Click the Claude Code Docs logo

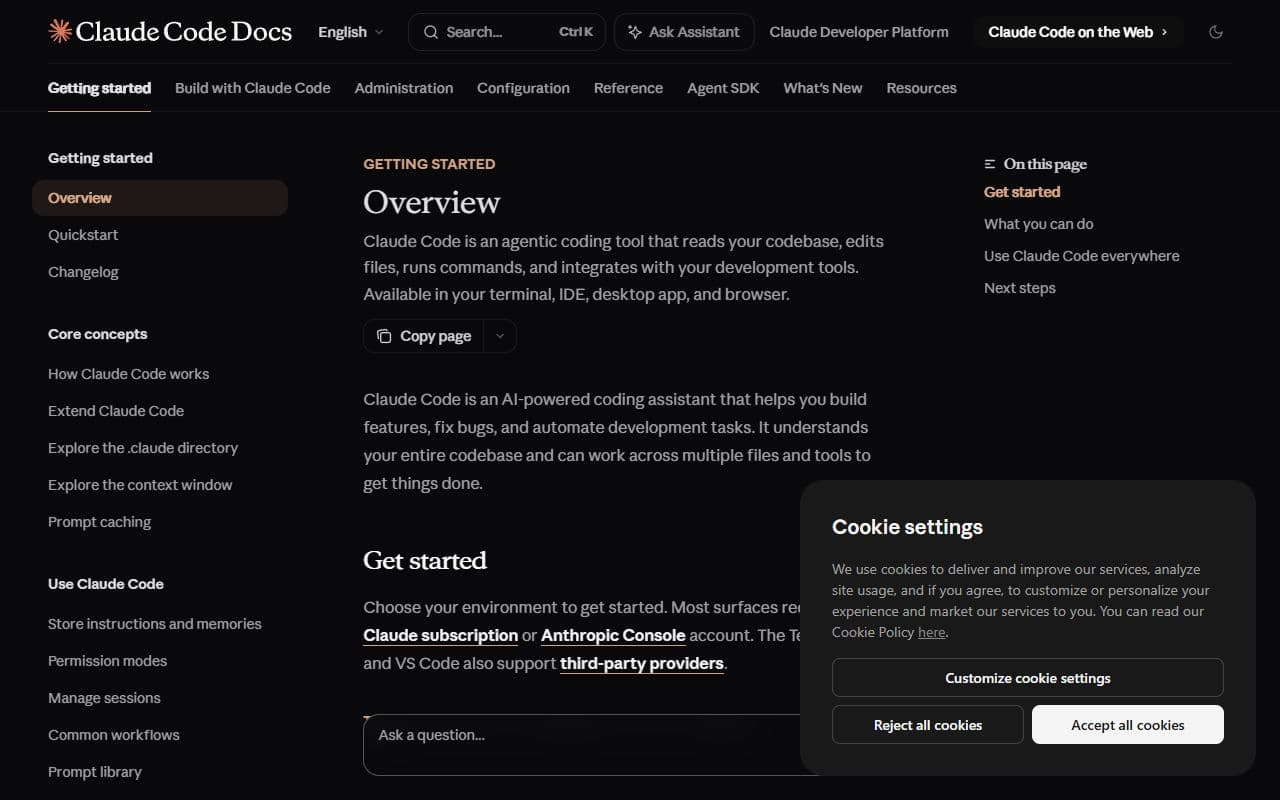point(170,32)
